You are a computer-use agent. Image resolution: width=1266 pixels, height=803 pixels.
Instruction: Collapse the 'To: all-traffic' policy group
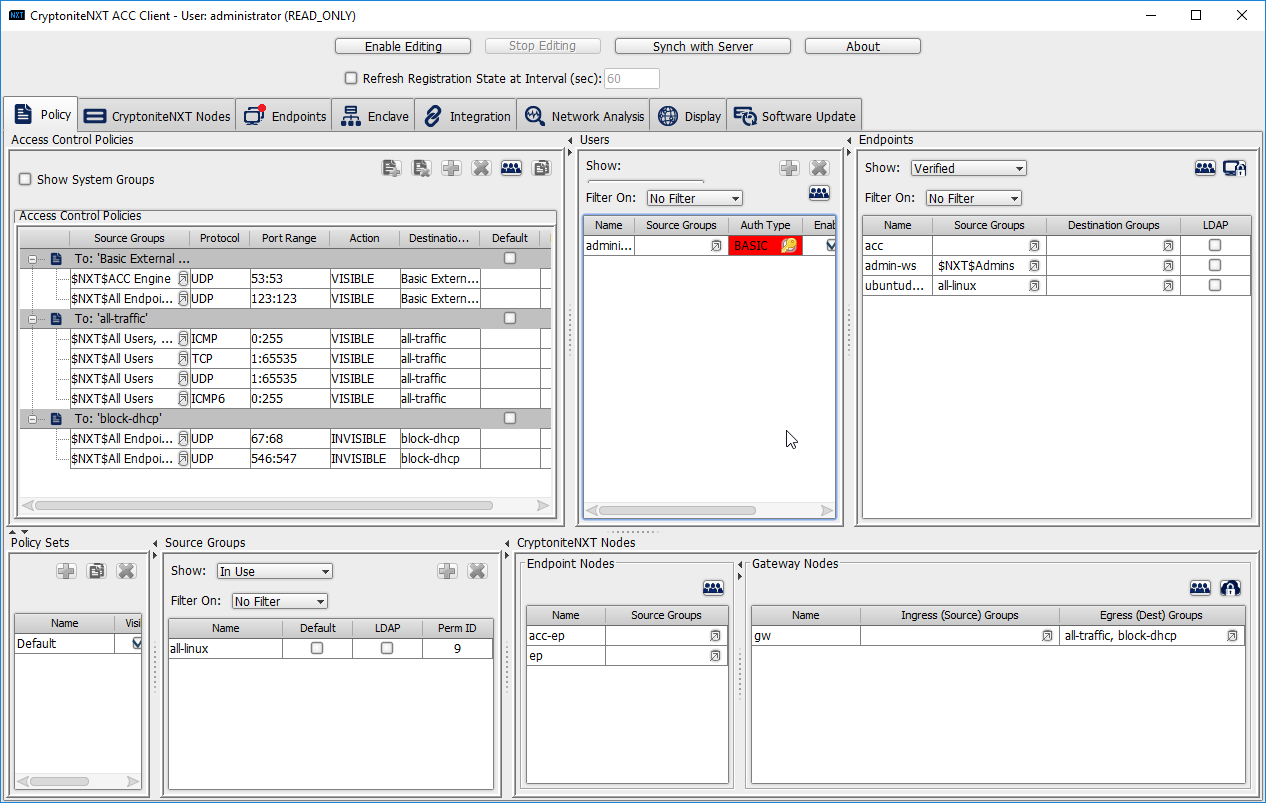coord(32,319)
